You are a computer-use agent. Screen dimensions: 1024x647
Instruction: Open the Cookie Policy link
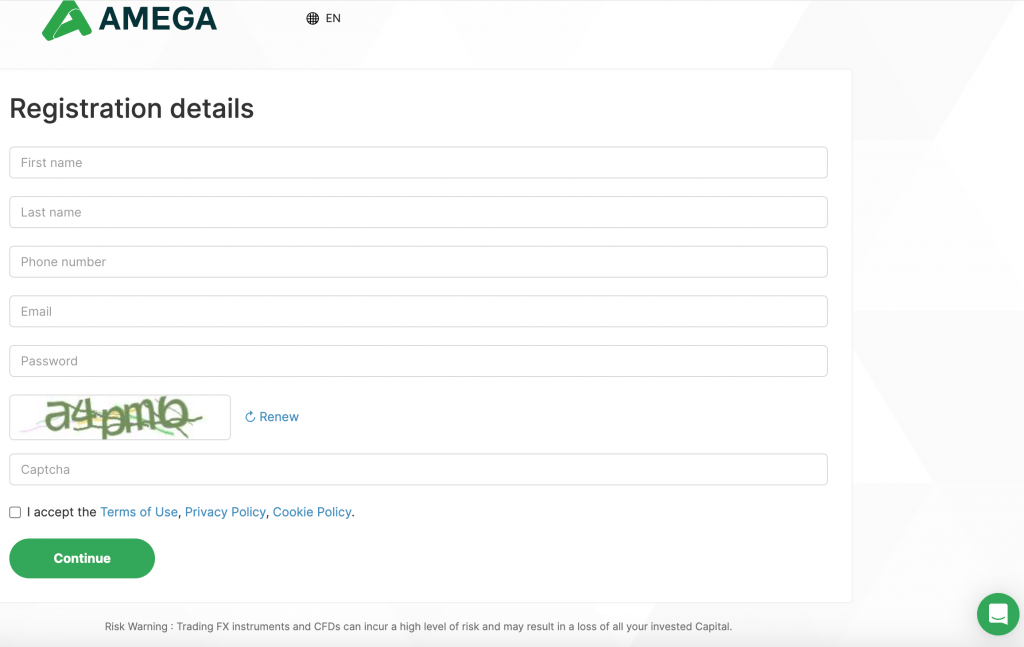[312, 512]
